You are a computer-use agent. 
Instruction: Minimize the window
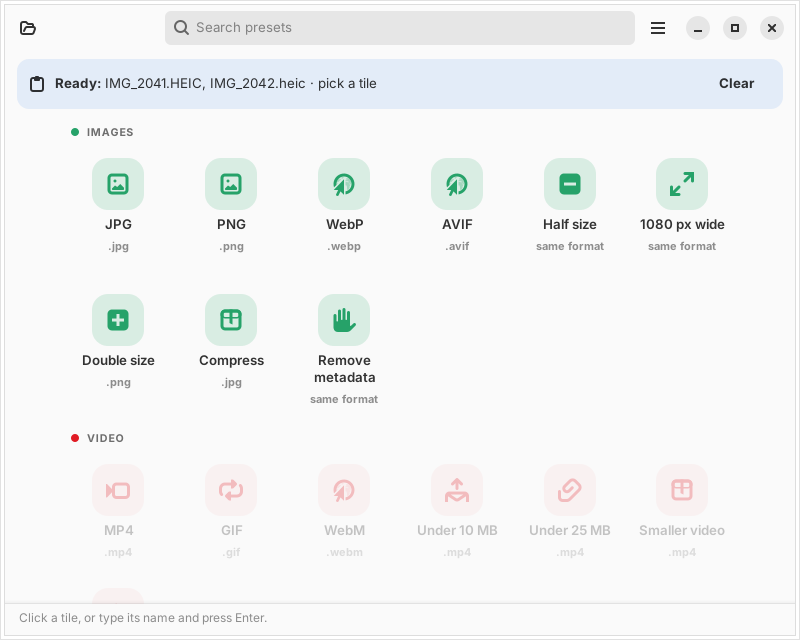697,28
